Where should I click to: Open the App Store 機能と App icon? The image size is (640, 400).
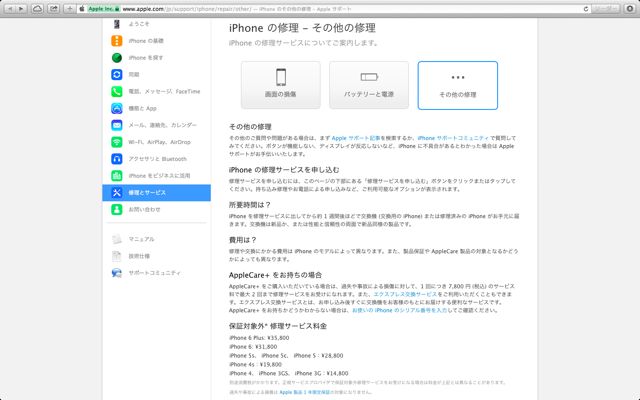117,108
